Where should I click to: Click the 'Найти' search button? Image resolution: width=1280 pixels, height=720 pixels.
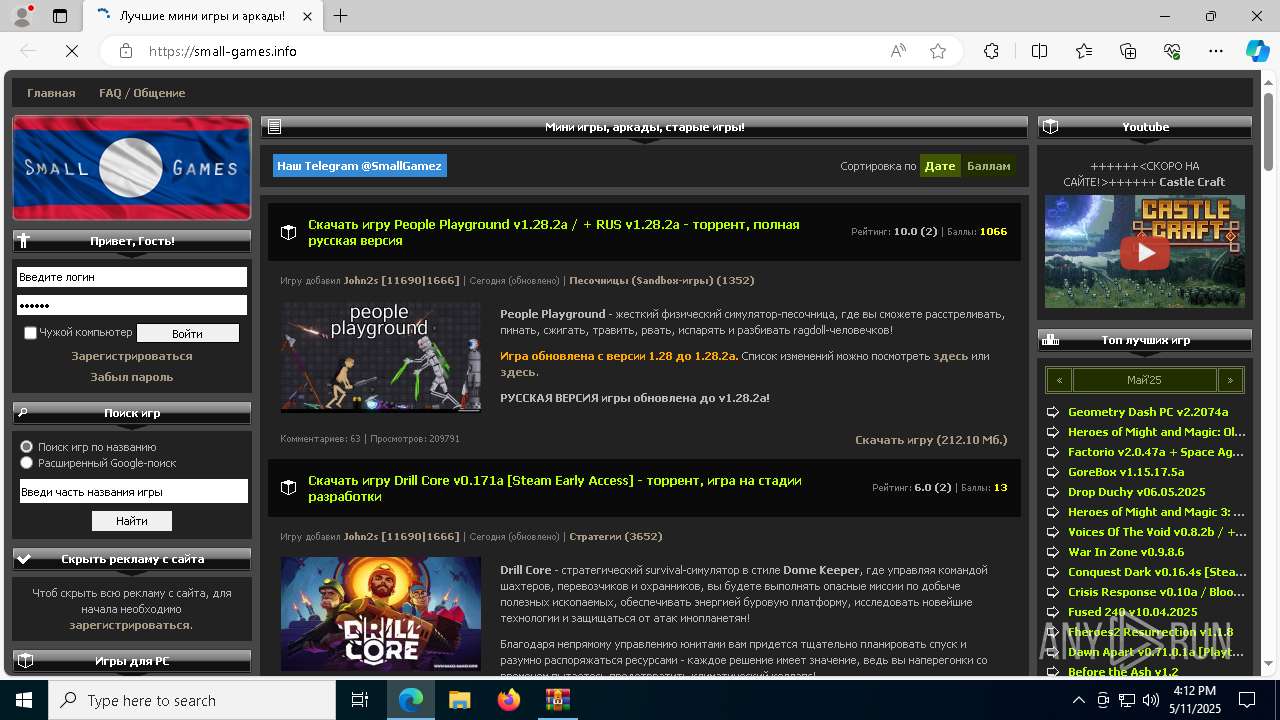pos(131,521)
